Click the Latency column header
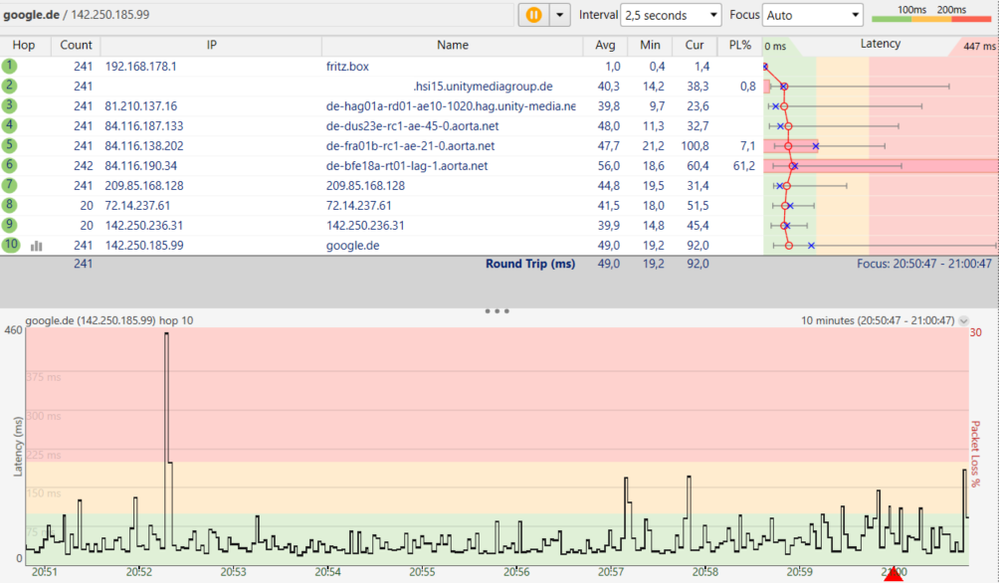 [879, 44]
